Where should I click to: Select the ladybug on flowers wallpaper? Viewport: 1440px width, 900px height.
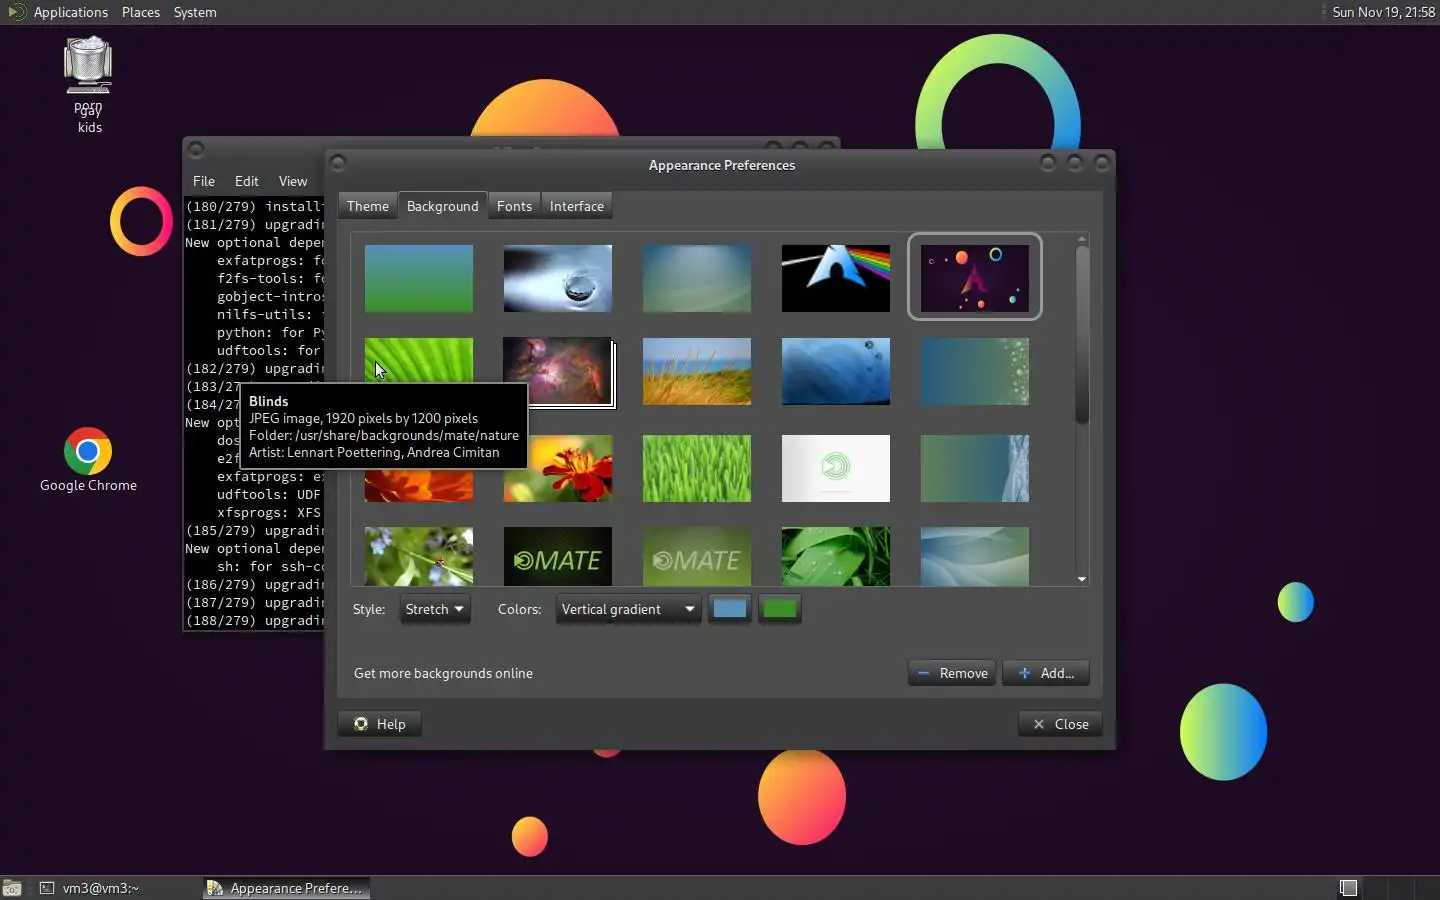(419, 556)
